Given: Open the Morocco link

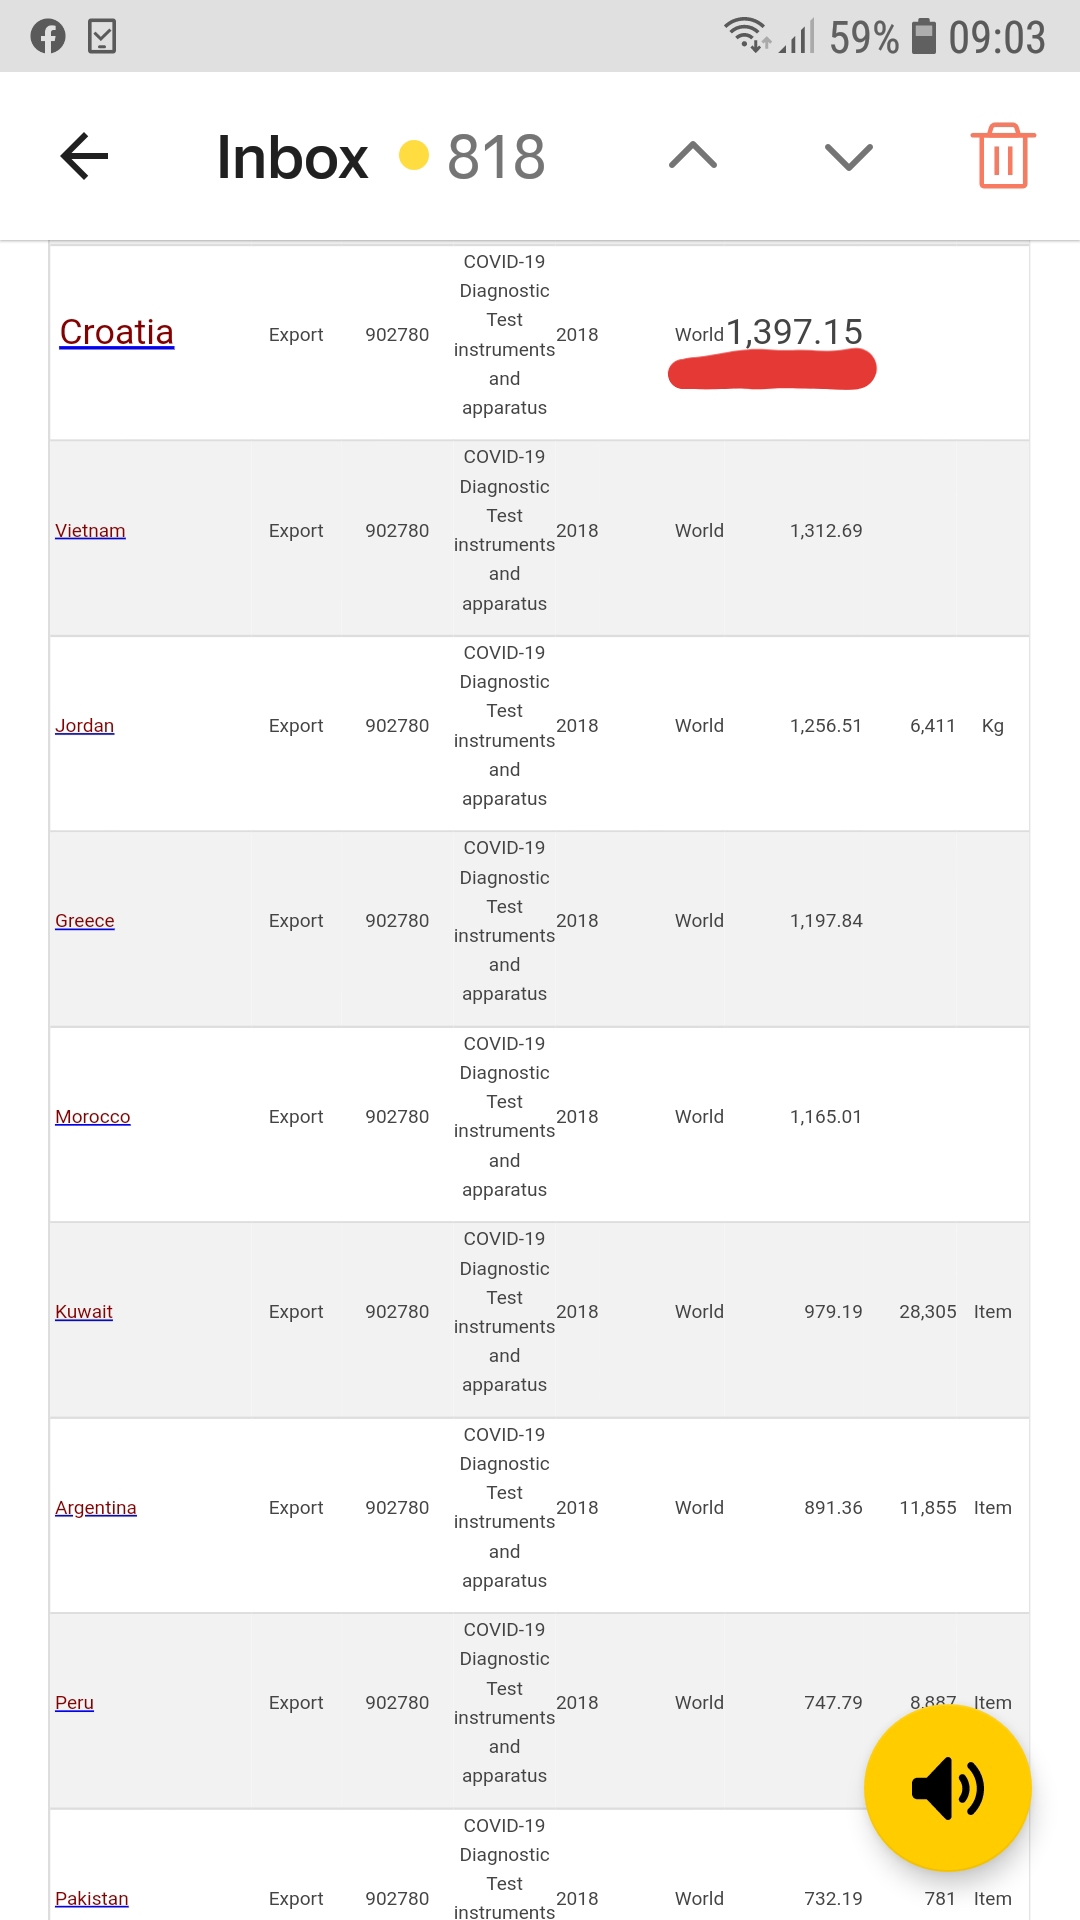Looking at the screenshot, I should coord(92,1117).
